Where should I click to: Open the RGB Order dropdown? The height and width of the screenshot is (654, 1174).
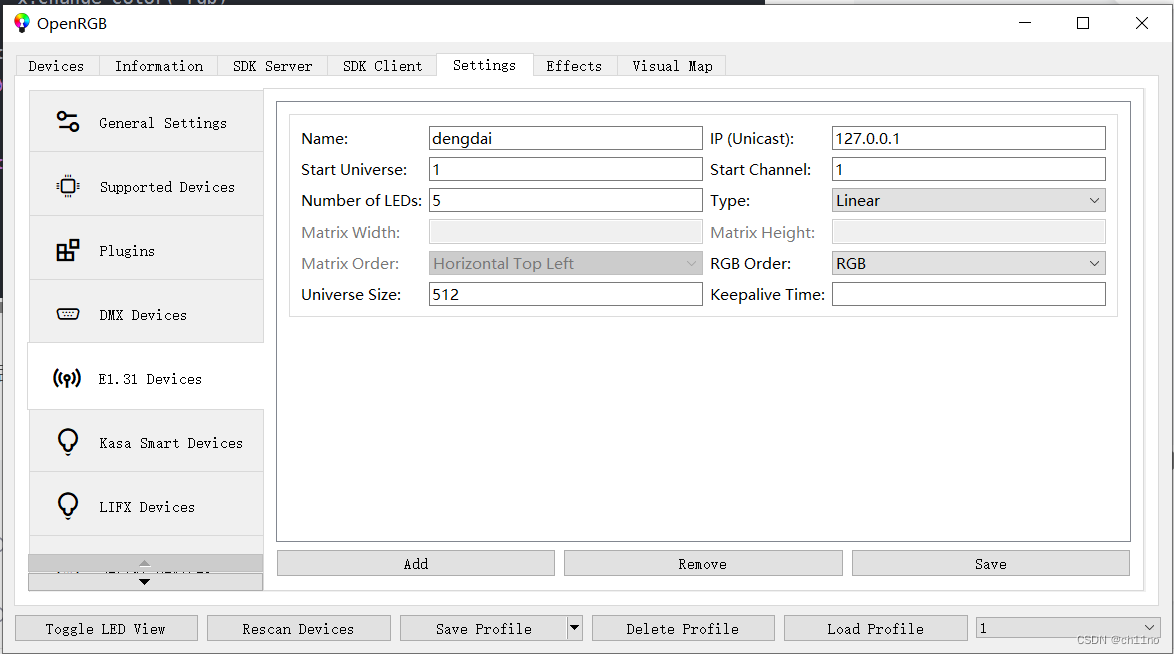click(968, 264)
